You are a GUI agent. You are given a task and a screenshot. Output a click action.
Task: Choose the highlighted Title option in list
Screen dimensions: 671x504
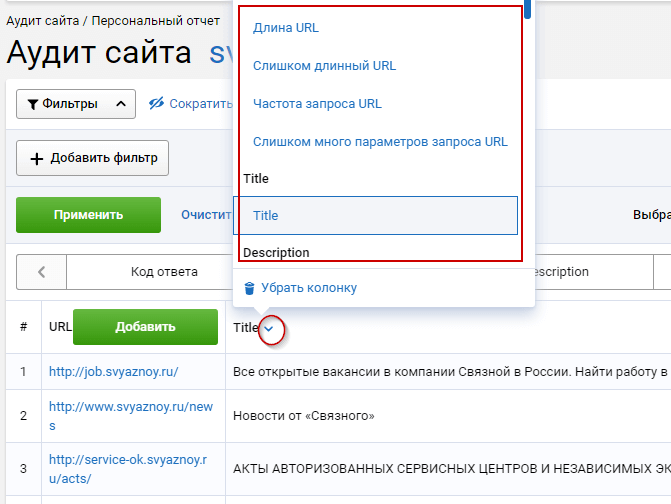point(375,216)
